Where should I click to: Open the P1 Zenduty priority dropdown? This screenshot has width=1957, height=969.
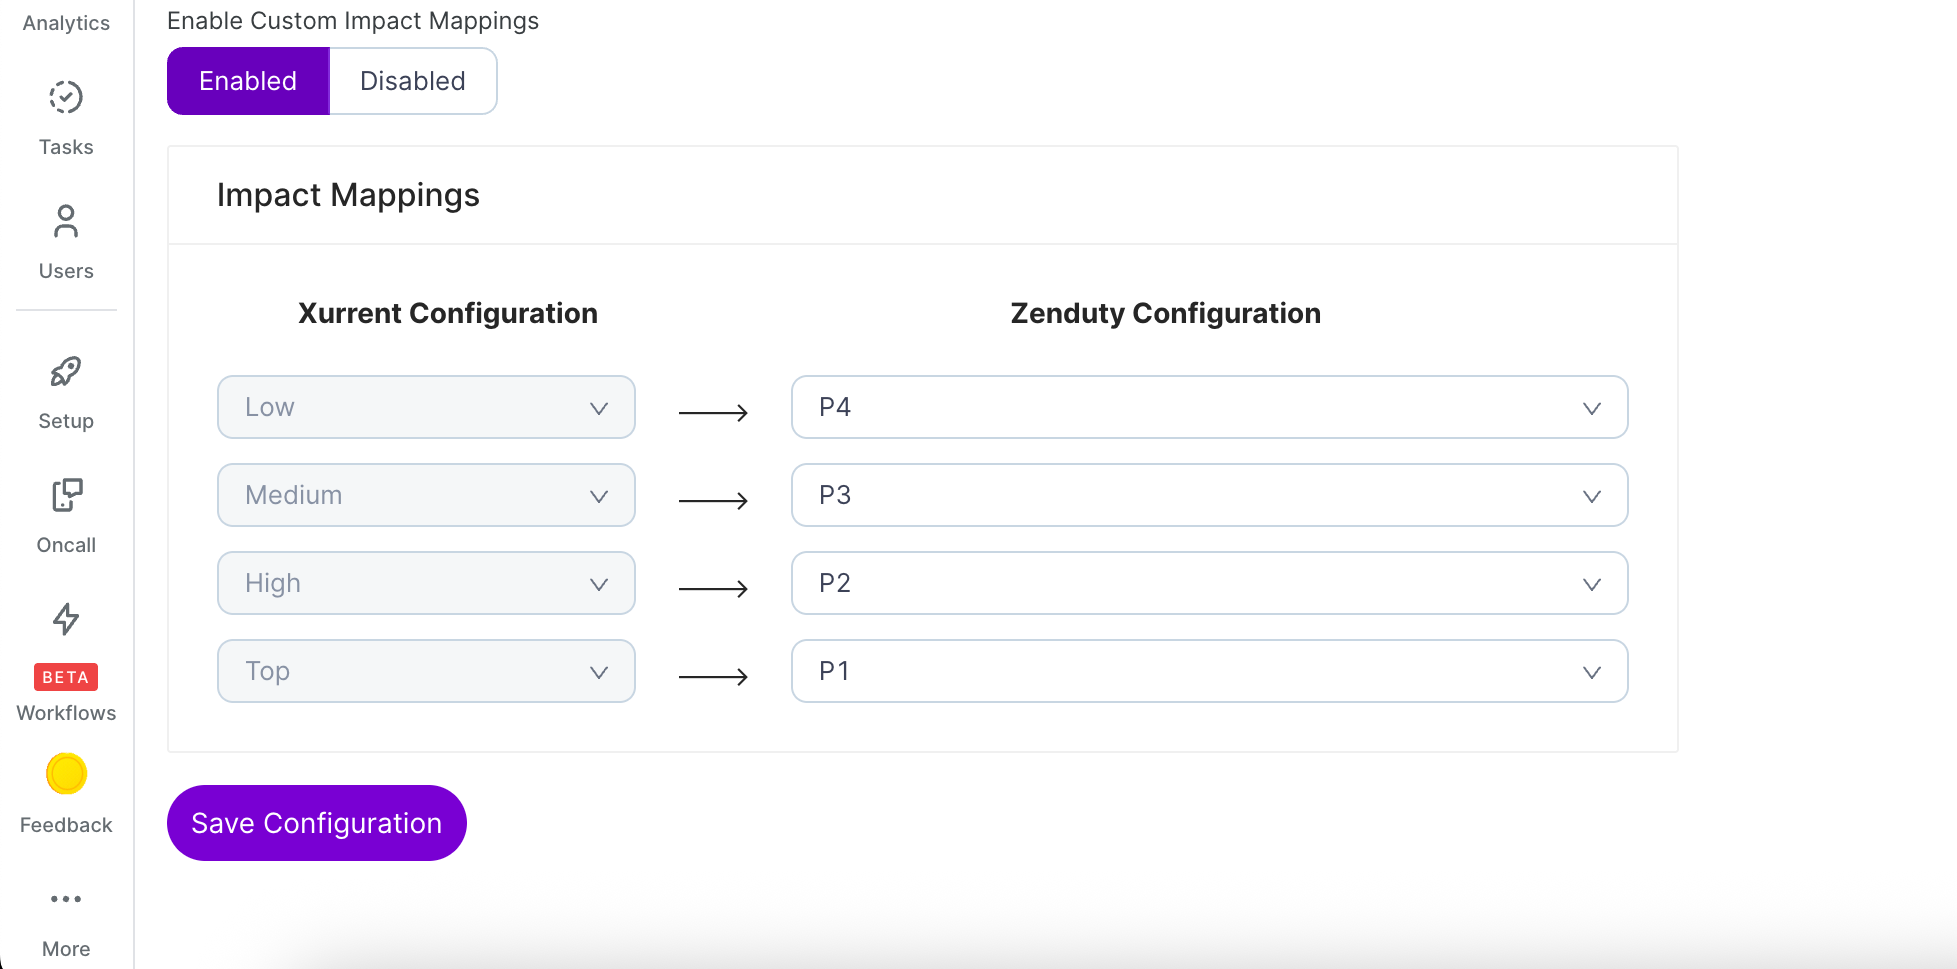1209,671
